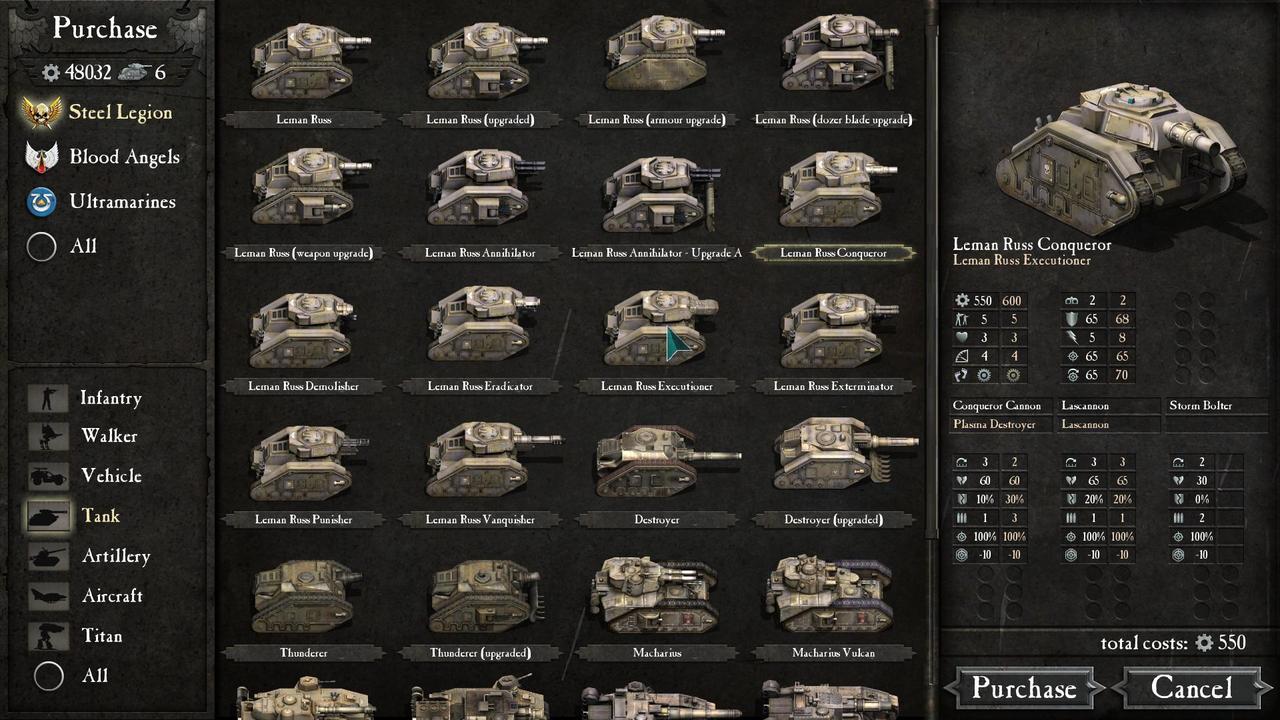Choose the Blood Angels winged emblem
Image resolution: width=1280 pixels, height=720 pixels.
tap(42, 157)
